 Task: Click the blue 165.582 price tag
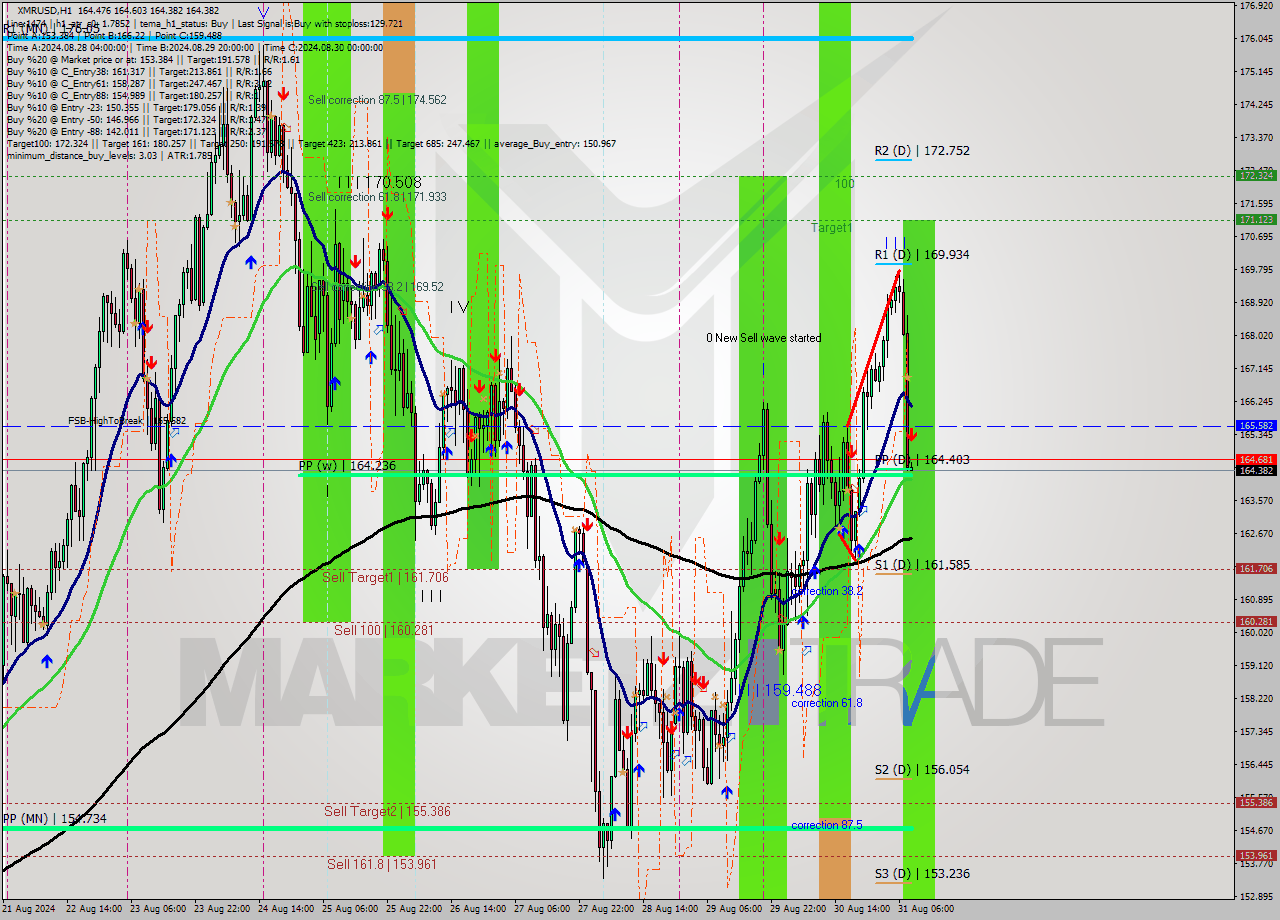(1255, 426)
